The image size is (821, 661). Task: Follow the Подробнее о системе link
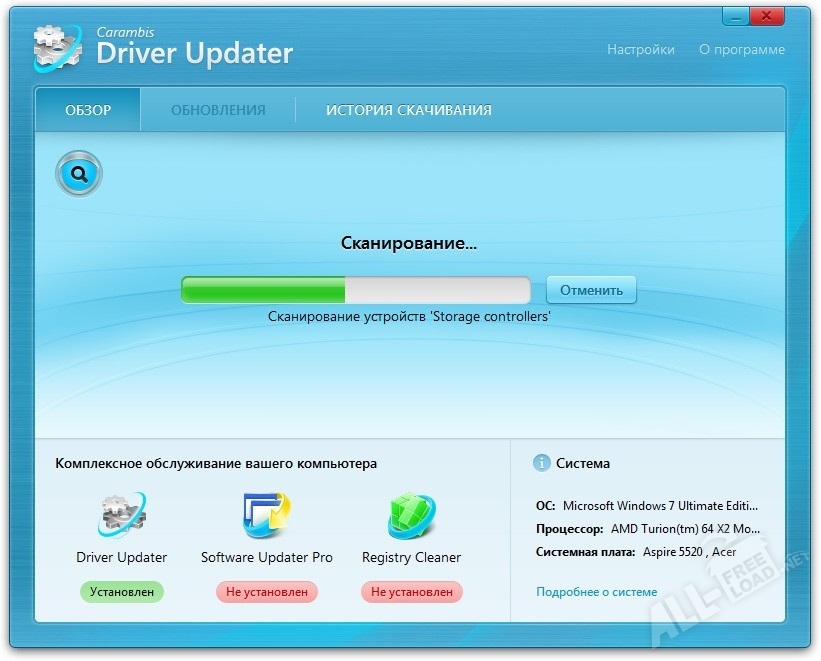pos(596,591)
